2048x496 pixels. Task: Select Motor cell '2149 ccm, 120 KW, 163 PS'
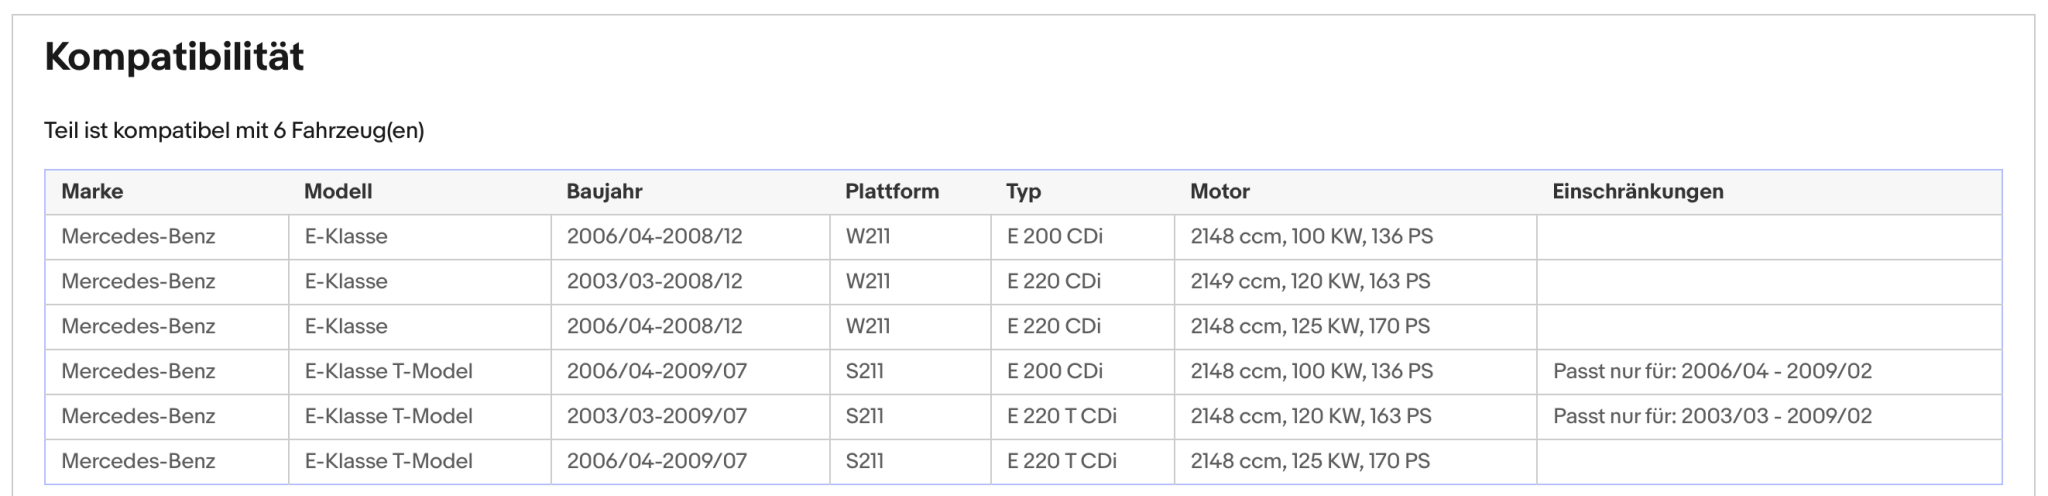(x=1310, y=281)
